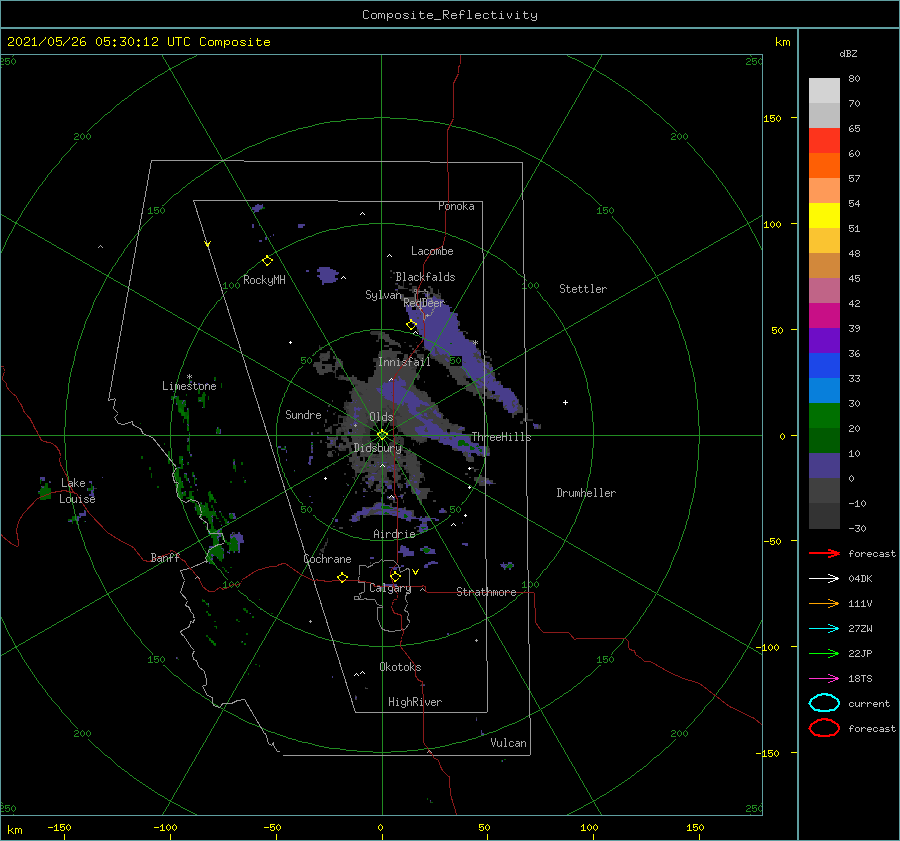Select the light gray 70-80 dBZ swatch
The image size is (900, 841).
pyautogui.click(x=824, y=91)
